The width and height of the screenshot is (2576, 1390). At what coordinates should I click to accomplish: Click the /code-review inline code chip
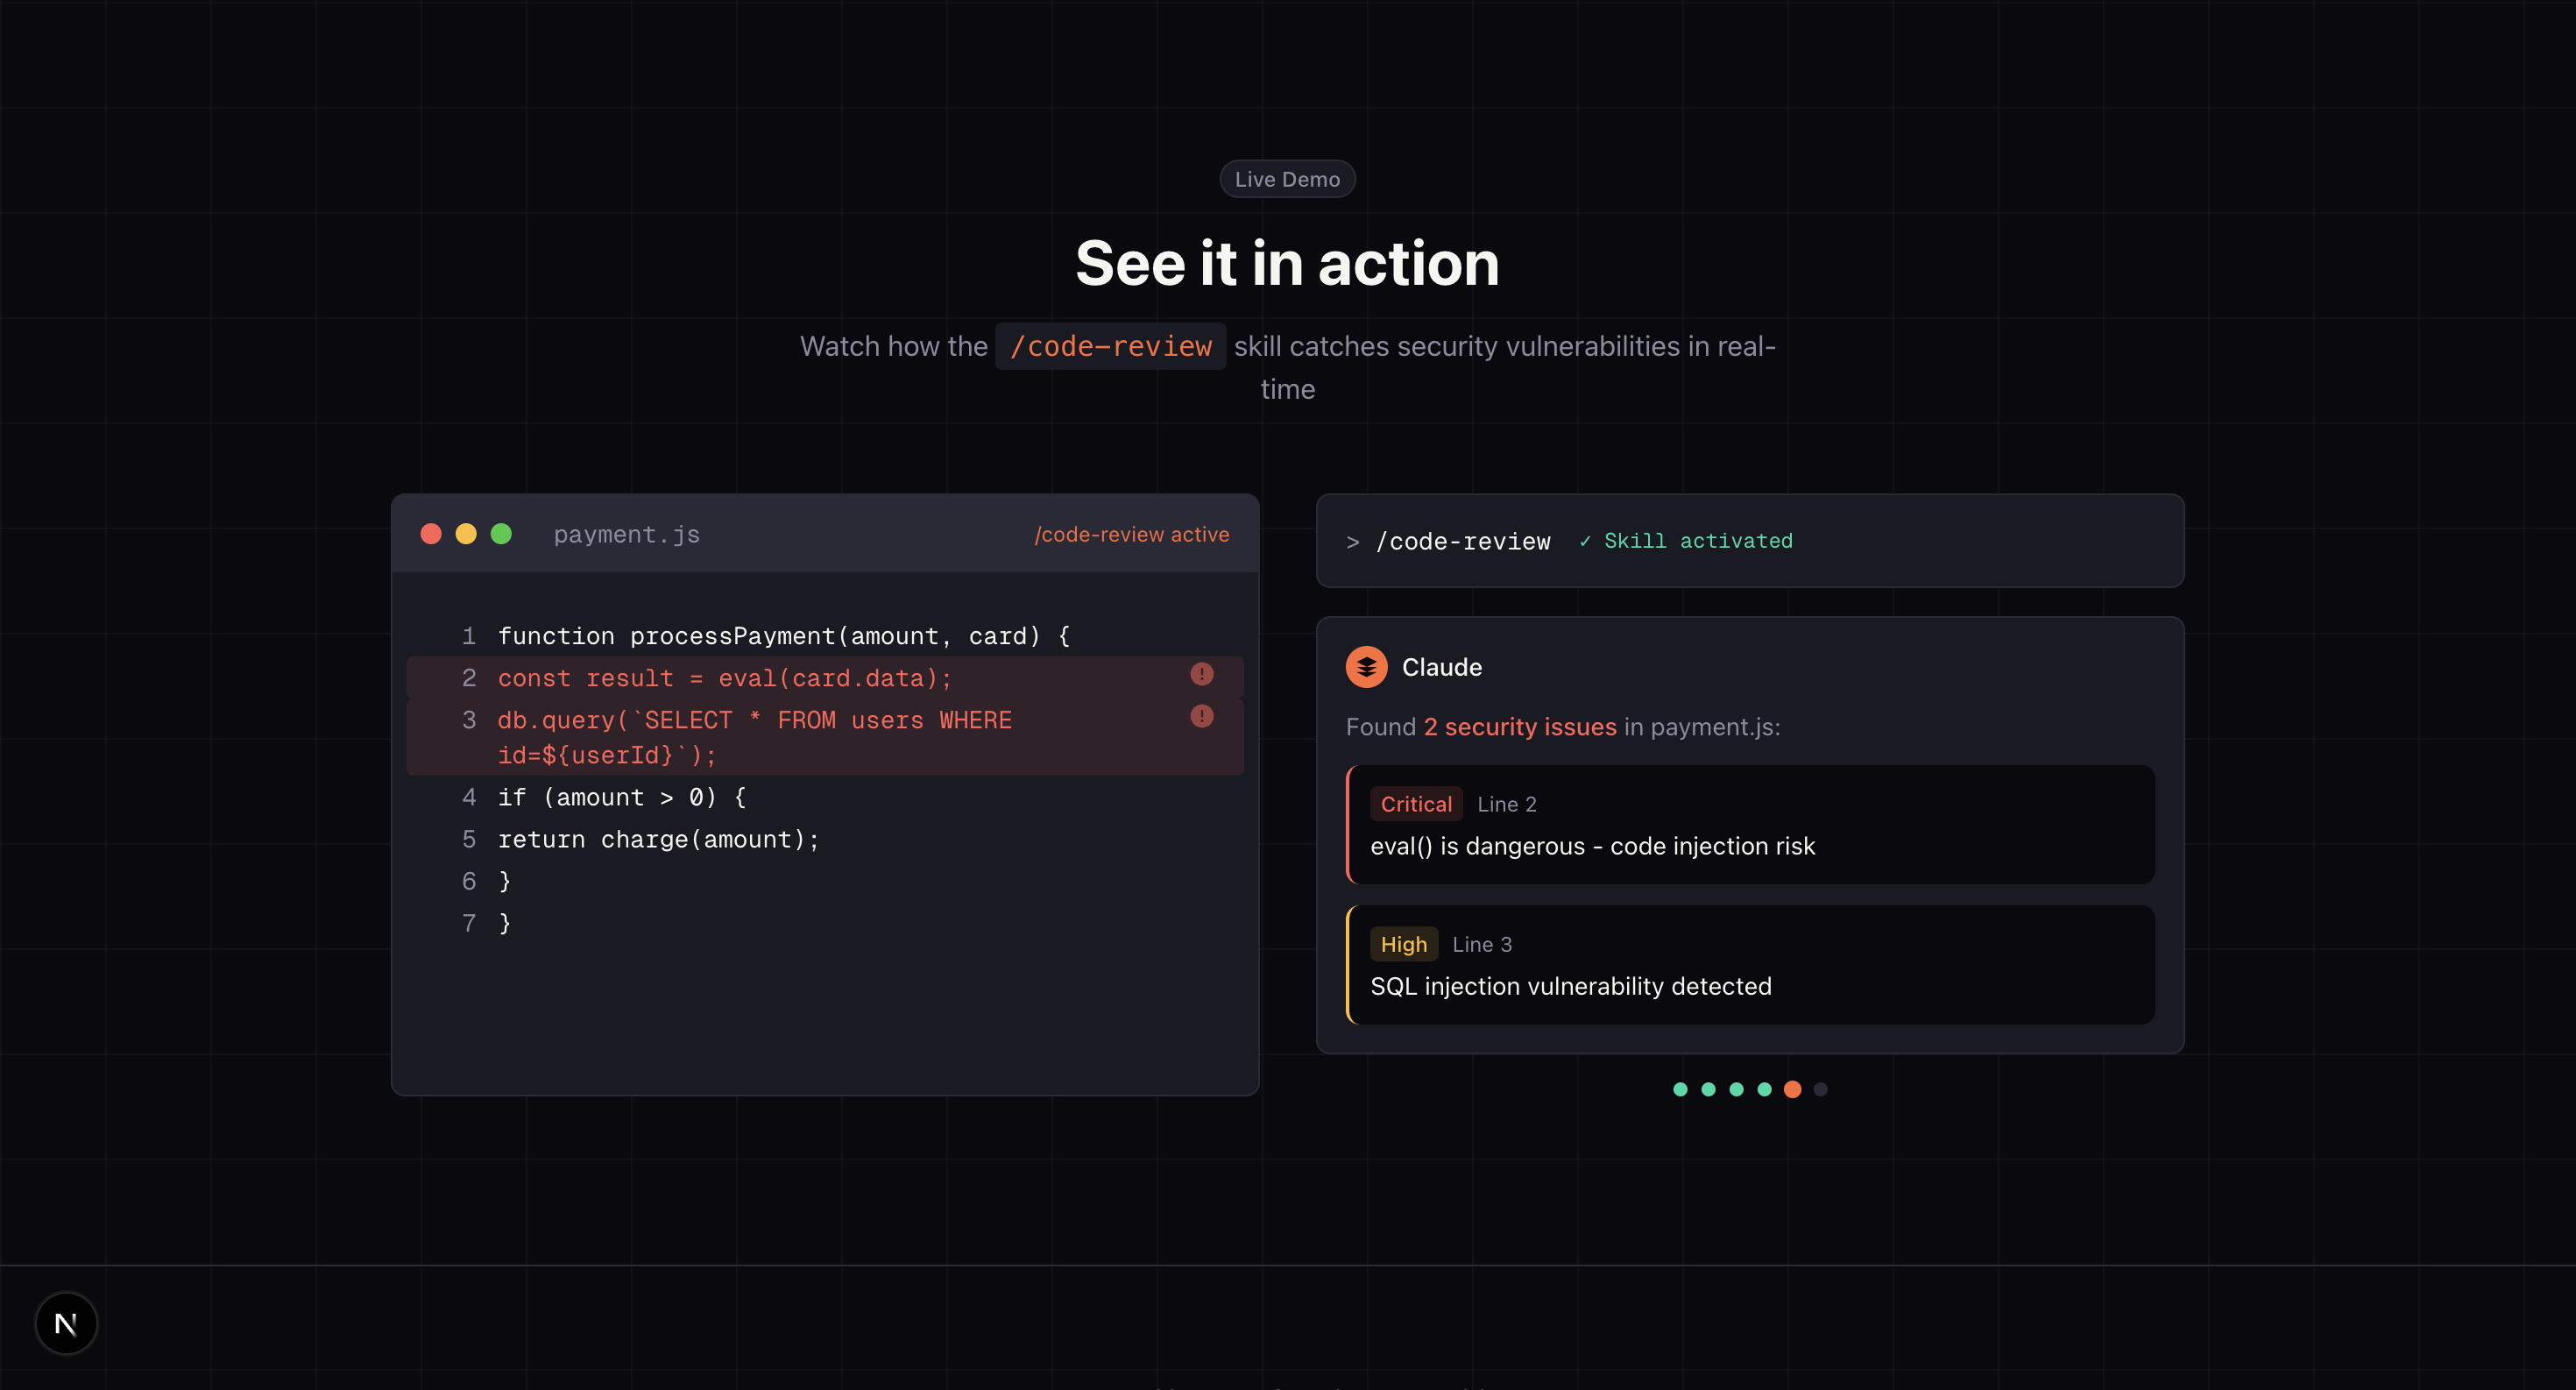coord(1110,346)
